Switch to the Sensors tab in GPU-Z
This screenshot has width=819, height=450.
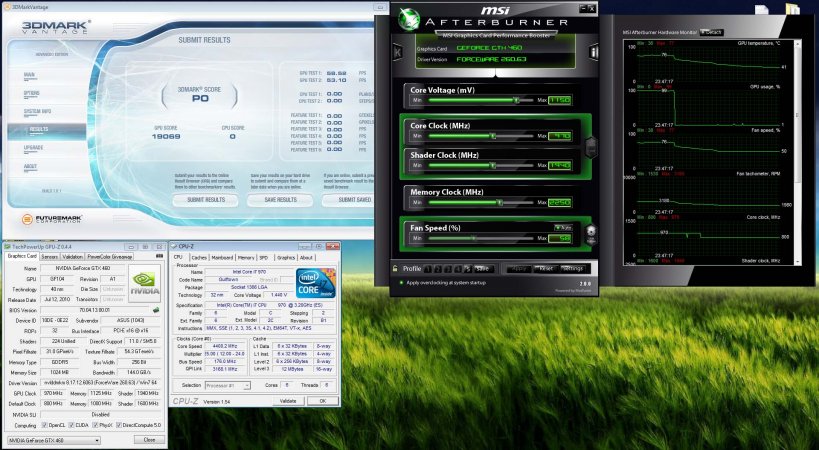tap(49, 256)
